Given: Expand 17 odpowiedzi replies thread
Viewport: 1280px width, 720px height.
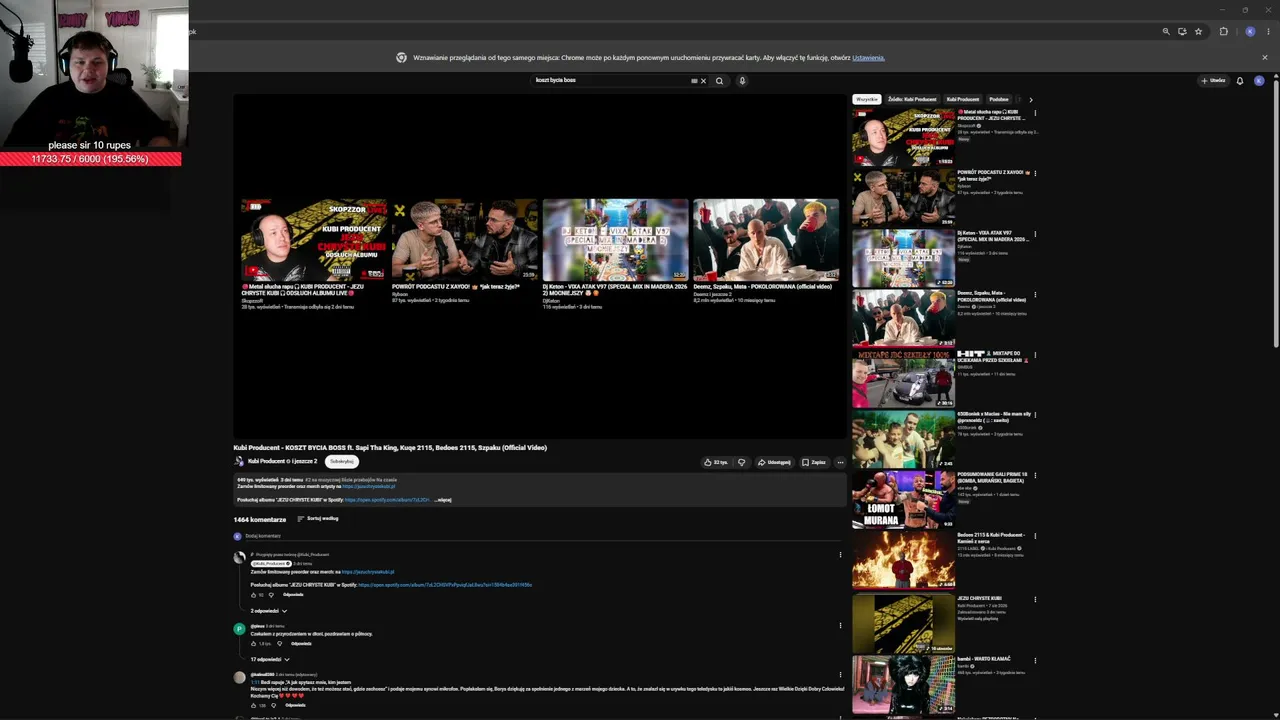Looking at the screenshot, I should click(x=271, y=660).
